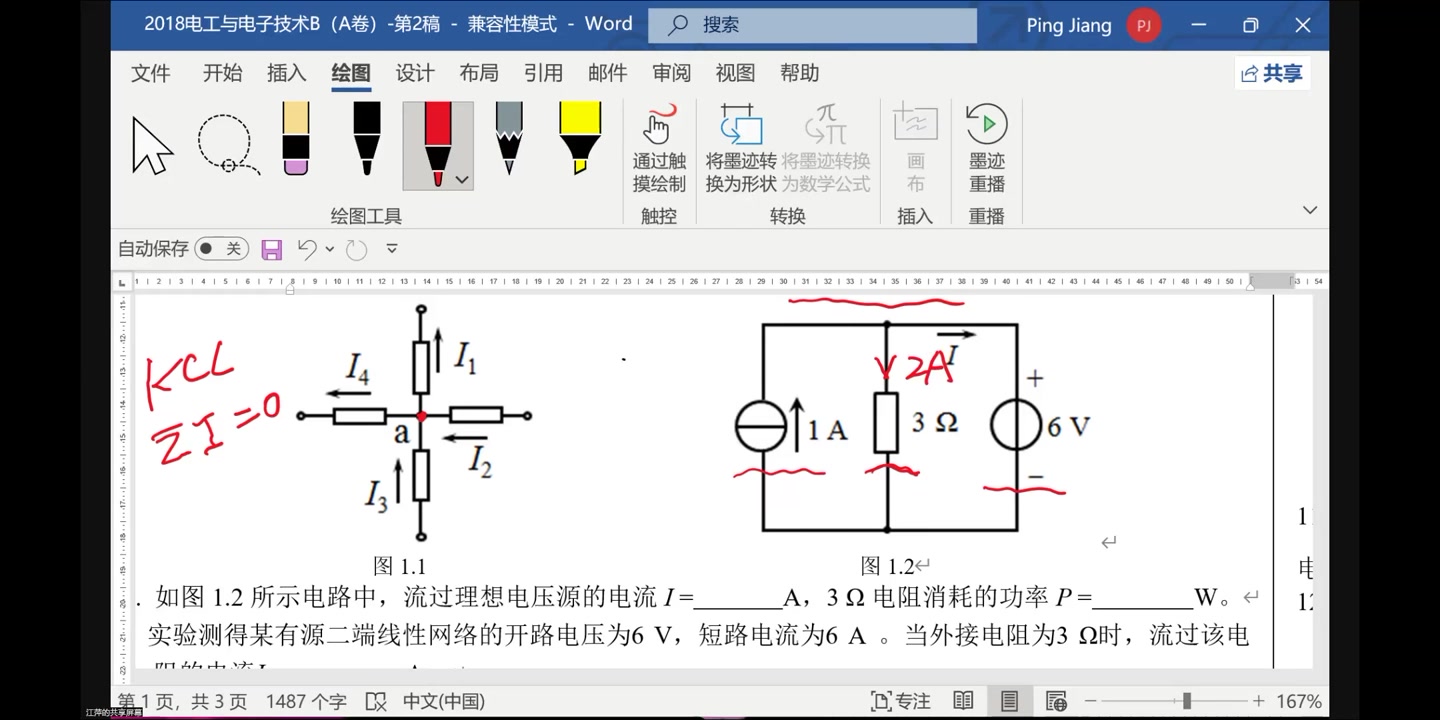Select the arrow Select Objects tool
This screenshot has width=1440, height=720.
click(x=153, y=146)
